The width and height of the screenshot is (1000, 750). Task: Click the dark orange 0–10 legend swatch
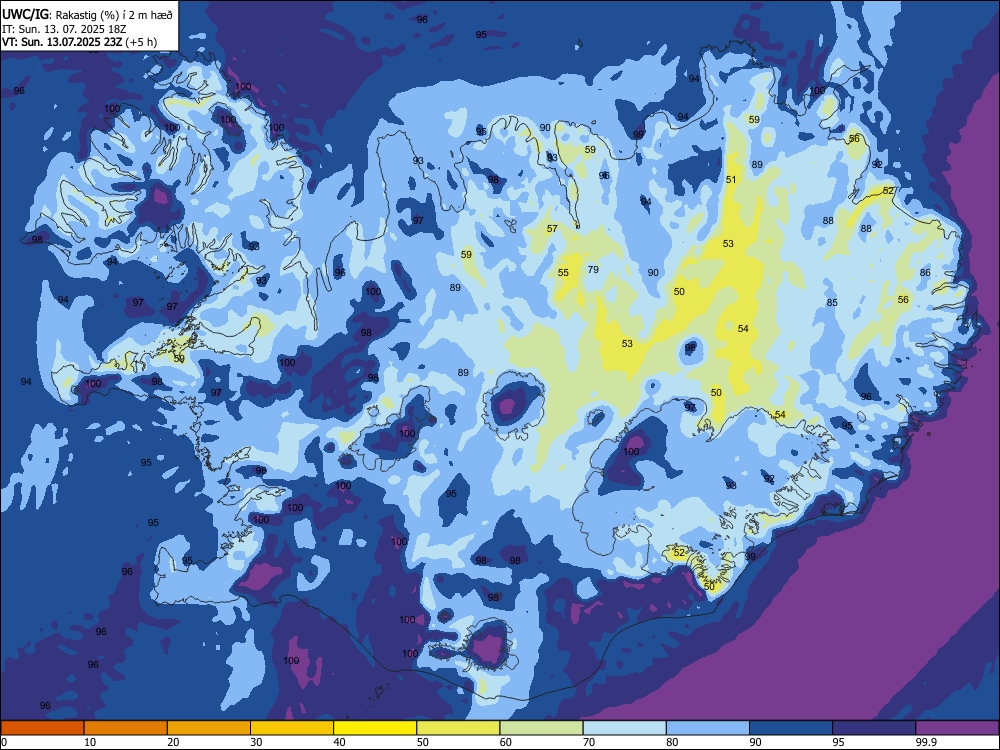[42, 728]
